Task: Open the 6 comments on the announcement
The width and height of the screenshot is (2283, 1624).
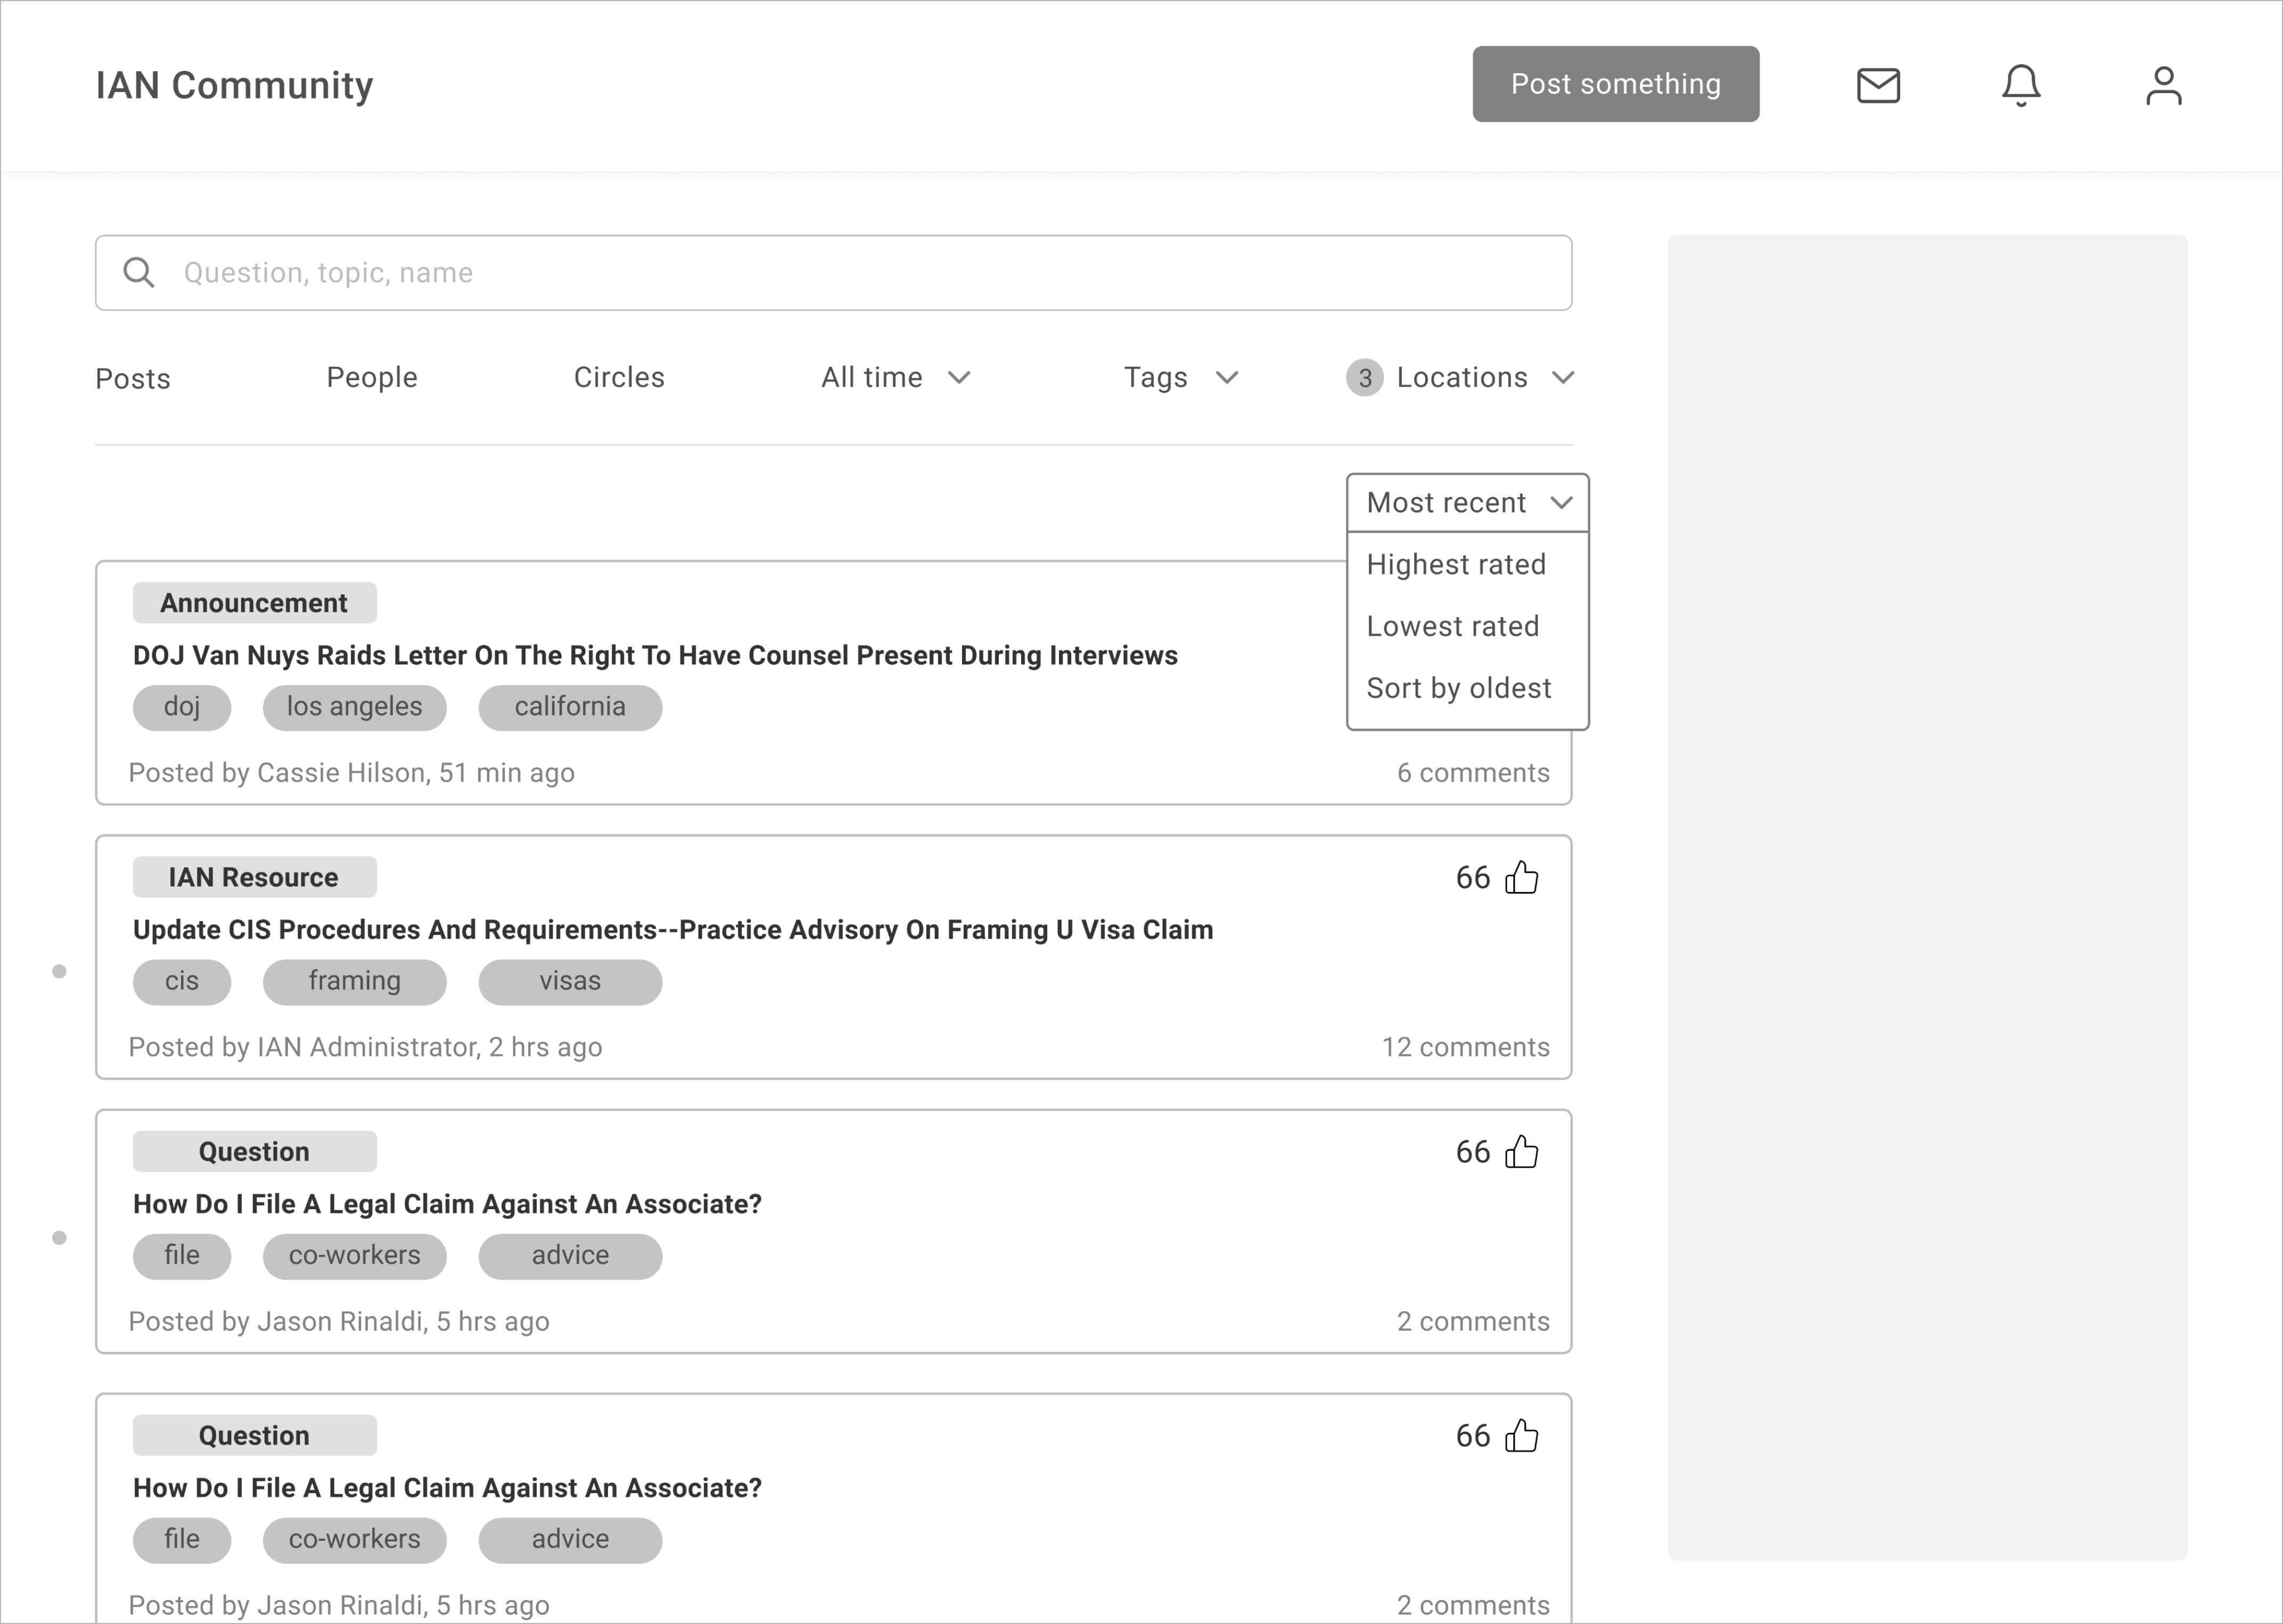Action: coord(1474,772)
